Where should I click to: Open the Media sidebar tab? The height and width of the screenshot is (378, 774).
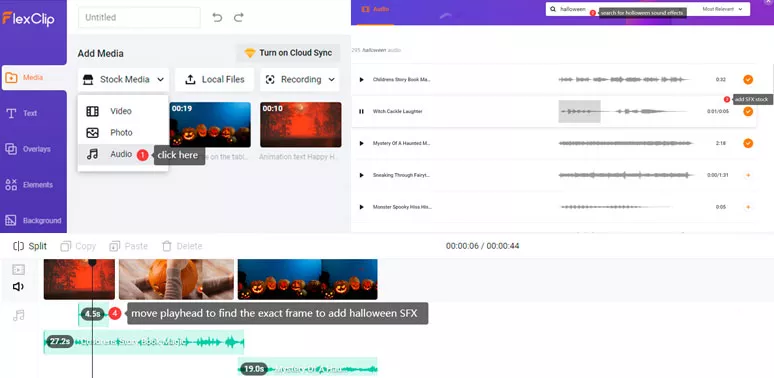click(x=34, y=77)
